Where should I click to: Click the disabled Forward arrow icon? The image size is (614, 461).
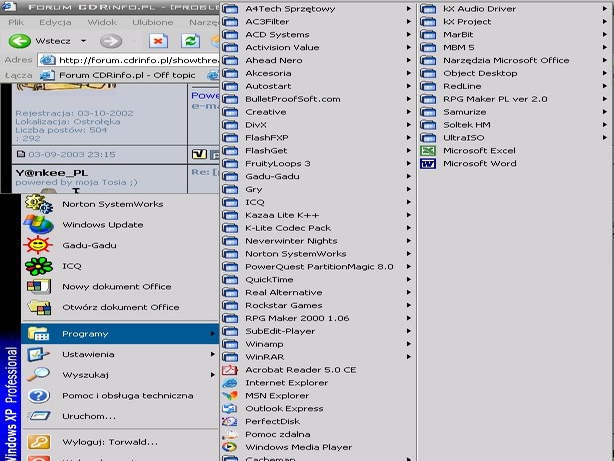click(x=111, y=41)
